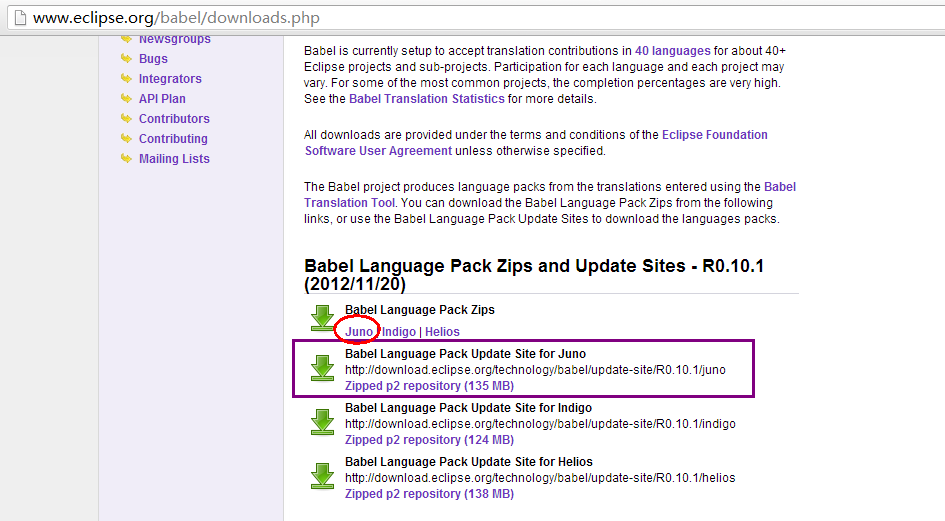Download Zipped p2 repository (138 MB)

[429, 494]
